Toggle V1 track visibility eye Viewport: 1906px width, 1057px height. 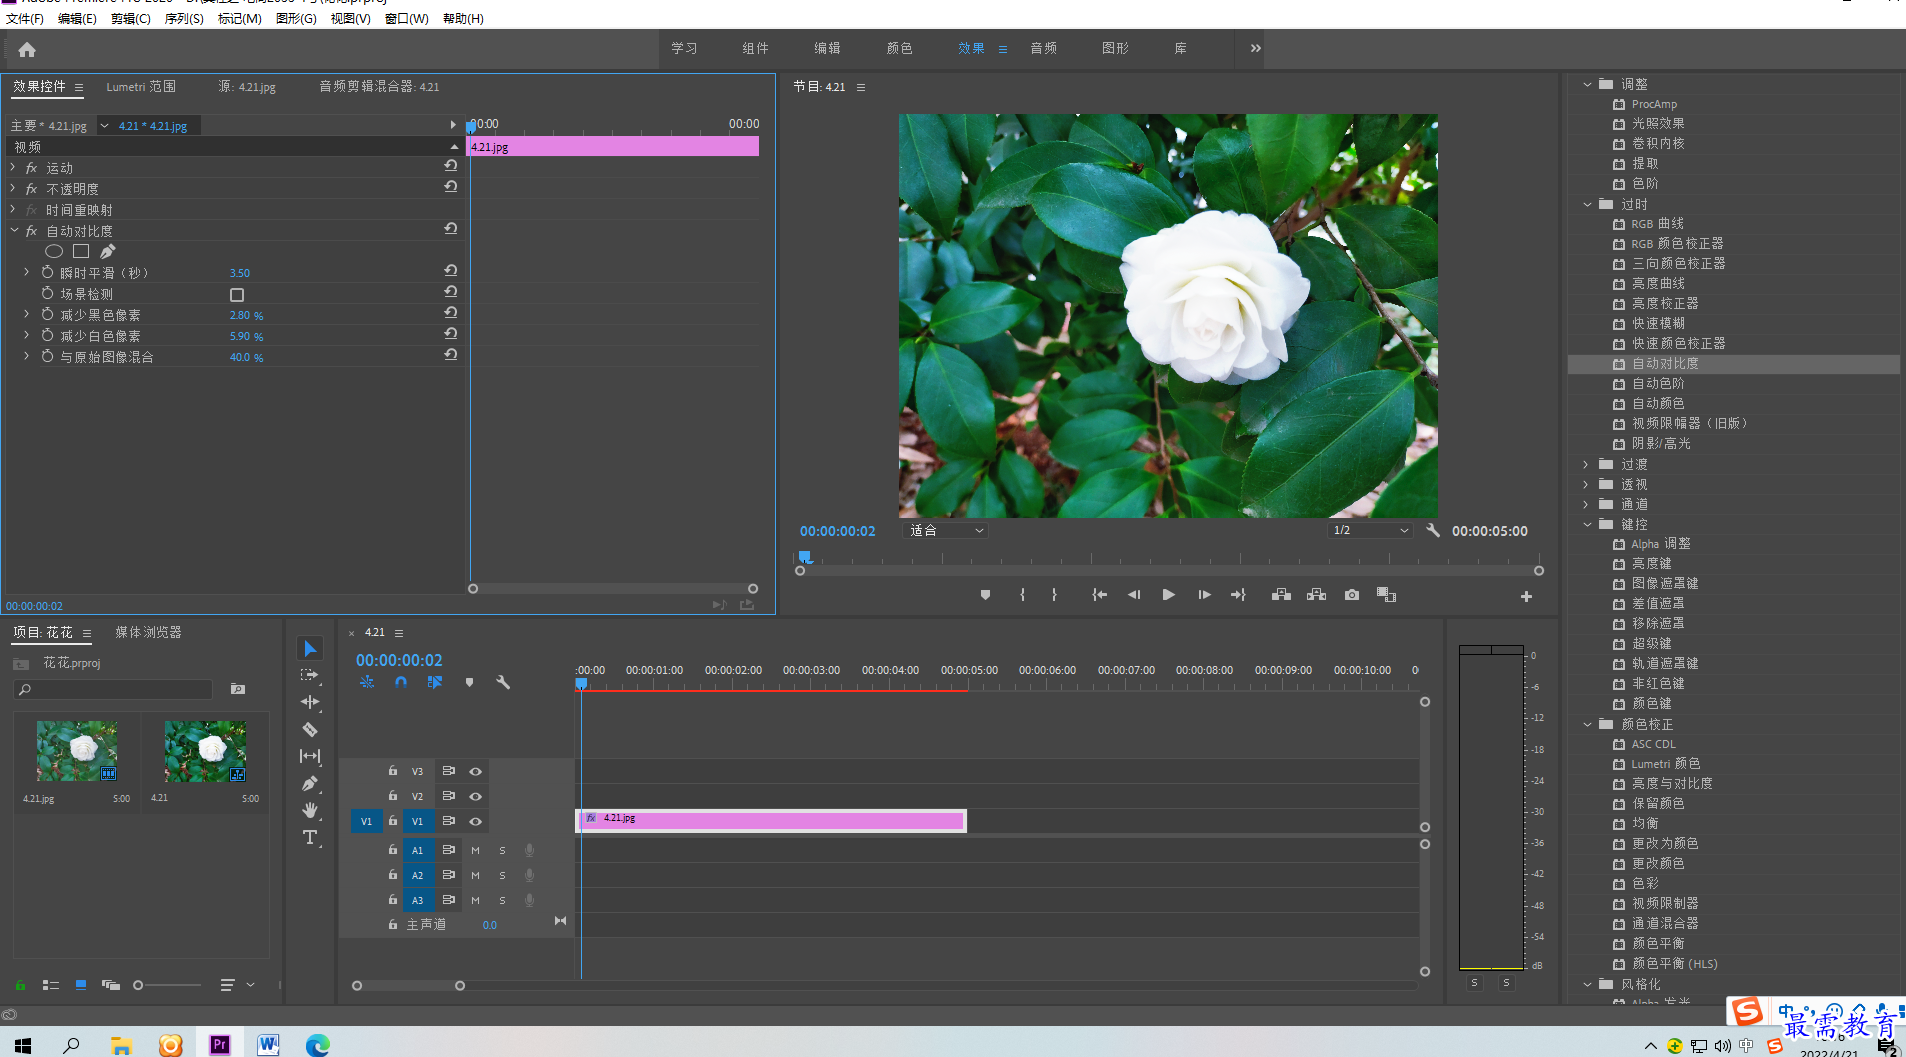click(x=476, y=822)
